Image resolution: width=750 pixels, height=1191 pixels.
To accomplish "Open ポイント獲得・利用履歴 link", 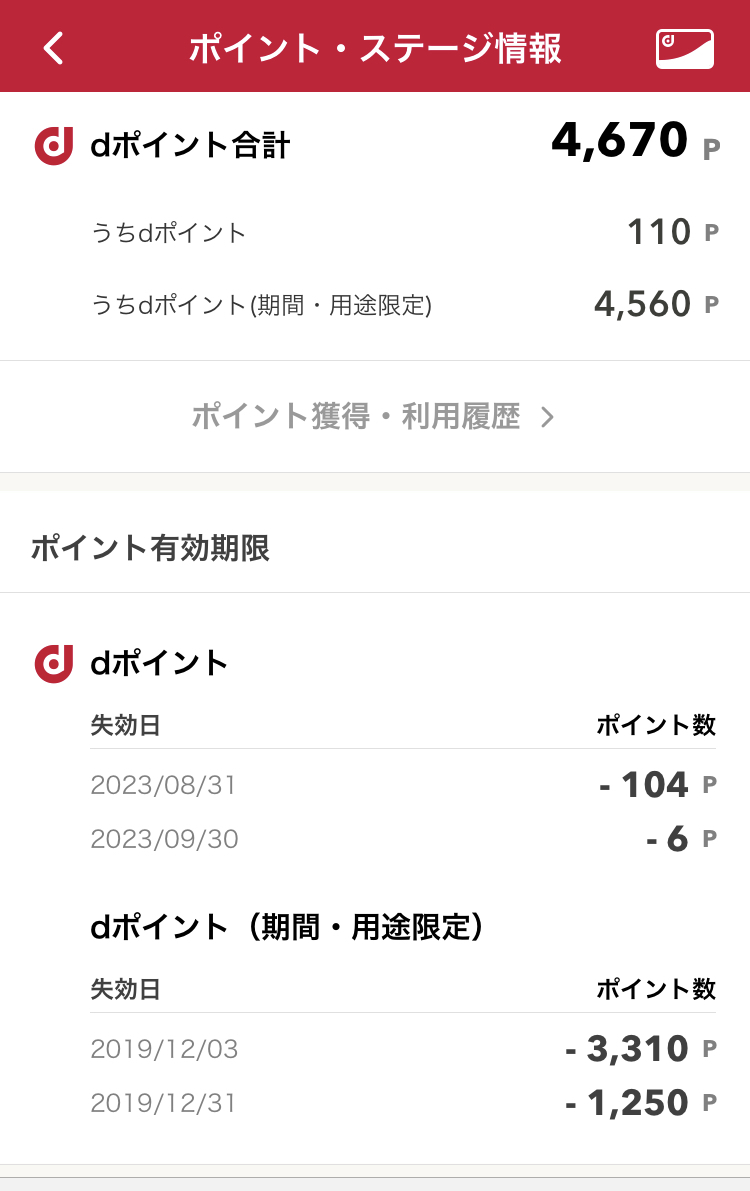I will [x=356, y=417].
